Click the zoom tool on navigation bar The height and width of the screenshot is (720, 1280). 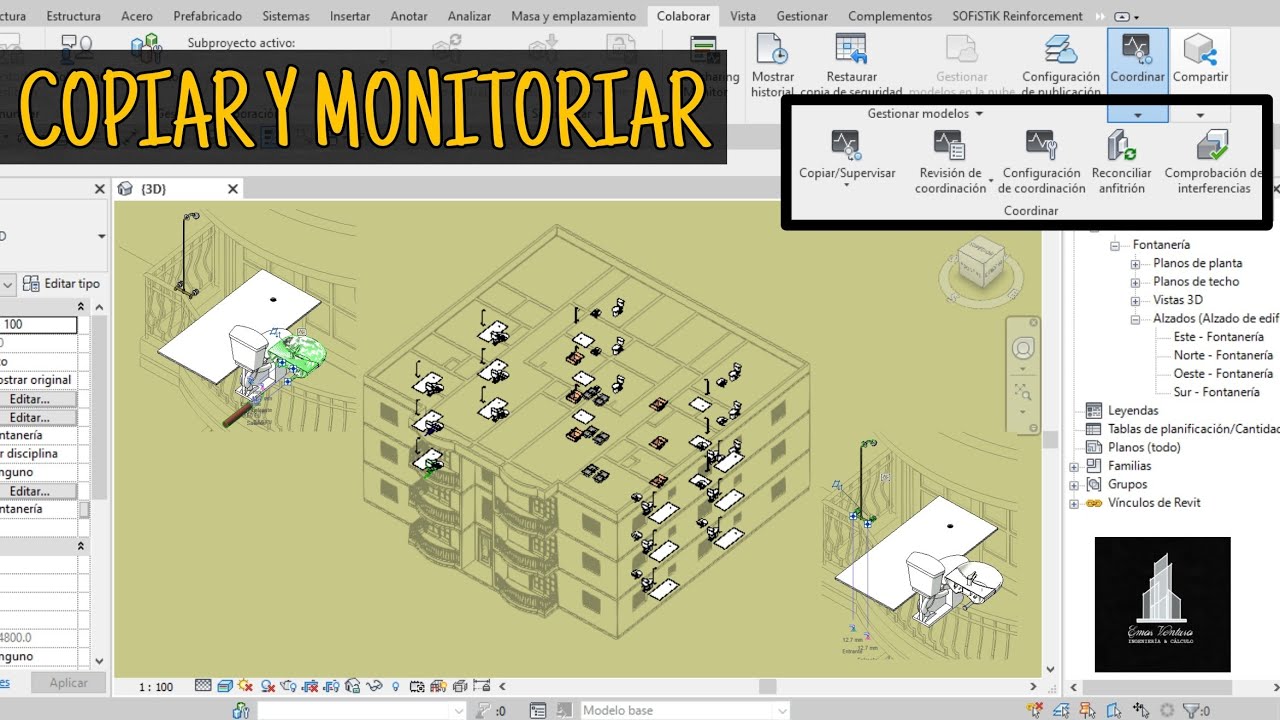pos(1022,391)
